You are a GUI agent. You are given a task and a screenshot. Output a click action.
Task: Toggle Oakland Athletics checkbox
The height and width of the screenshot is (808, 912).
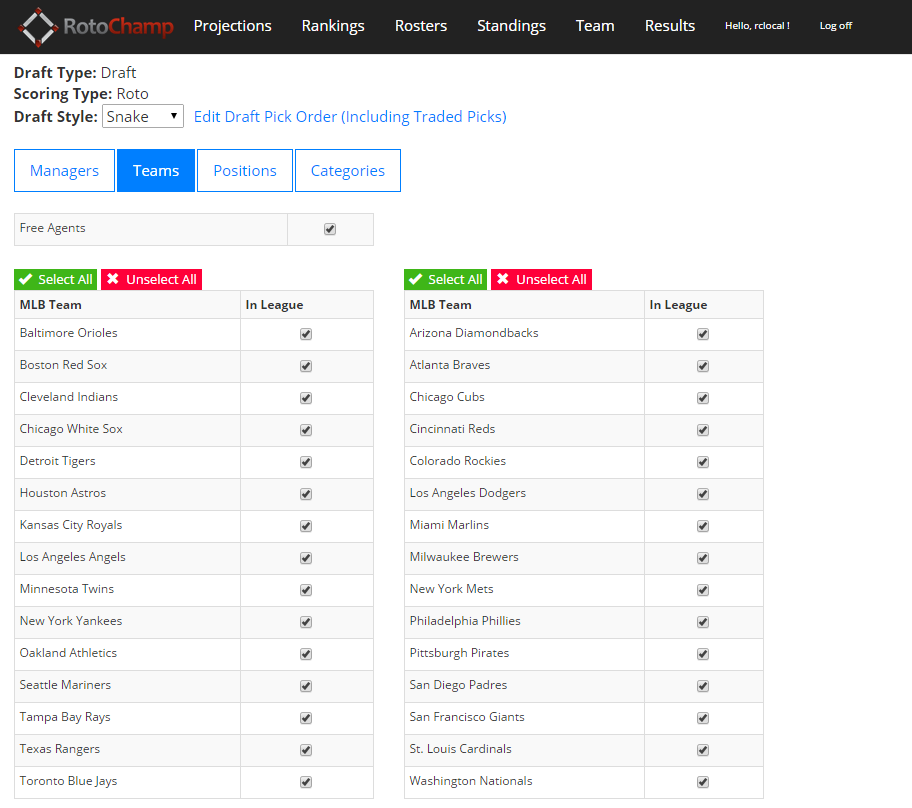coord(306,654)
